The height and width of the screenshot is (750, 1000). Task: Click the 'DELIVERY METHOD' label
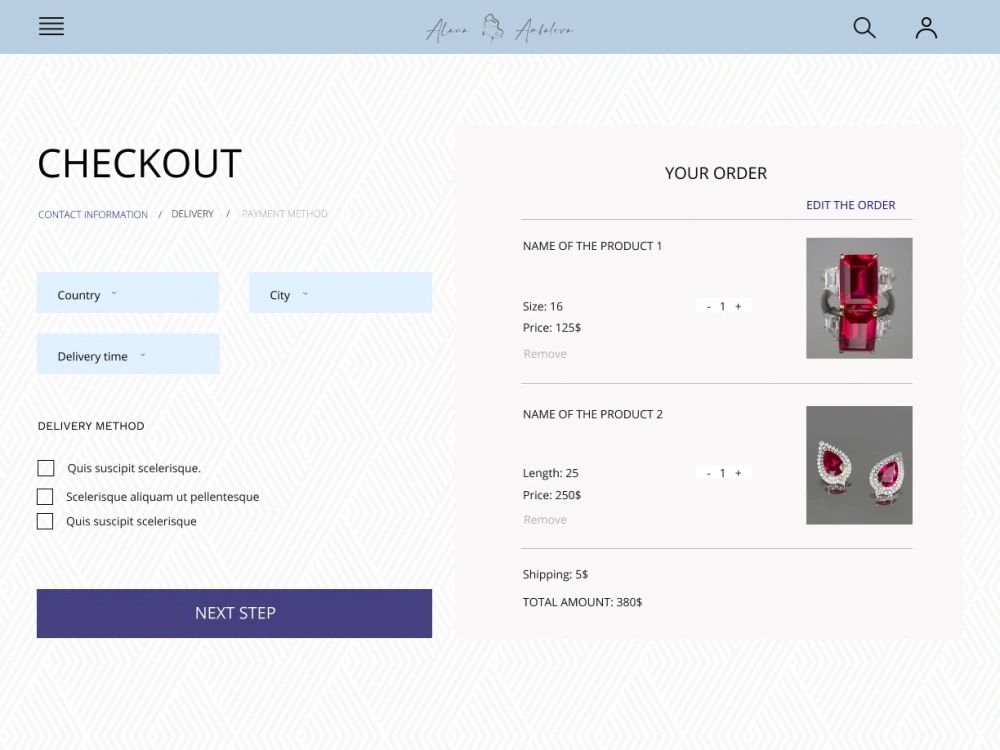coord(91,425)
